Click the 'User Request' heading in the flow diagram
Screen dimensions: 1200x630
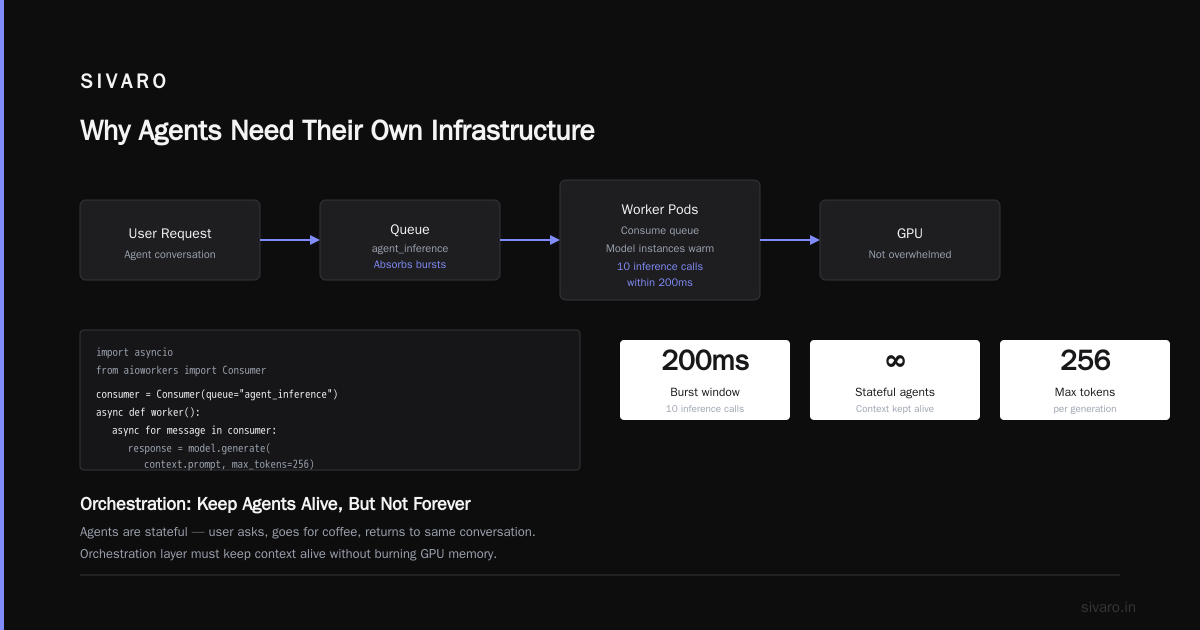pos(170,233)
